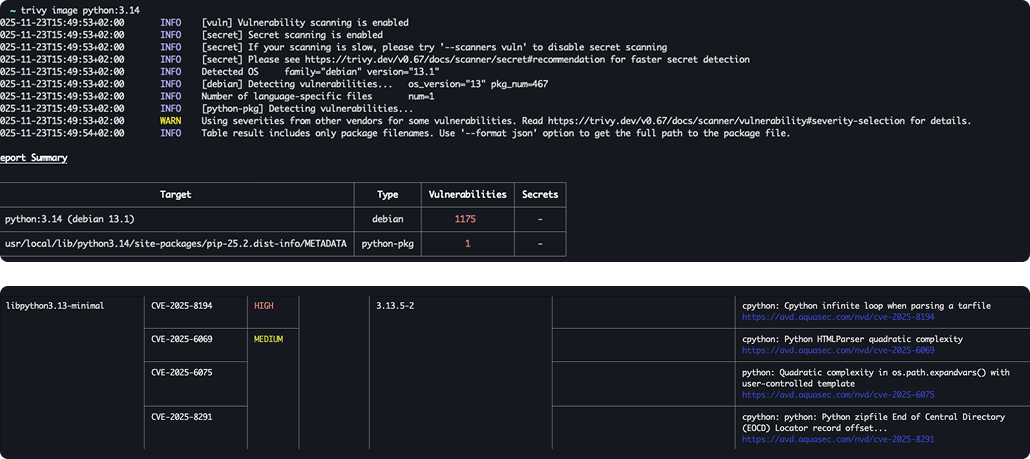Click the 'Secret scanning is enabled' log line
This screenshot has height=459, width=1030.
tap(292, 35)
